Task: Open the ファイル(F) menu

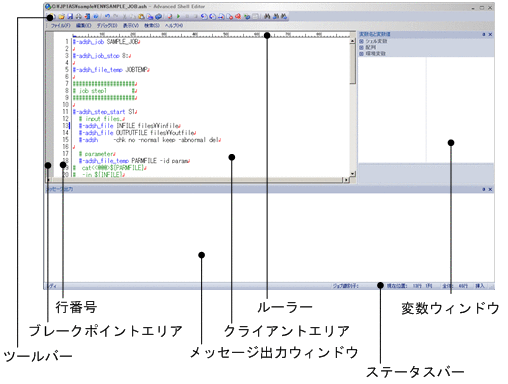Action: pyautogui.click(x=60, y=26)
